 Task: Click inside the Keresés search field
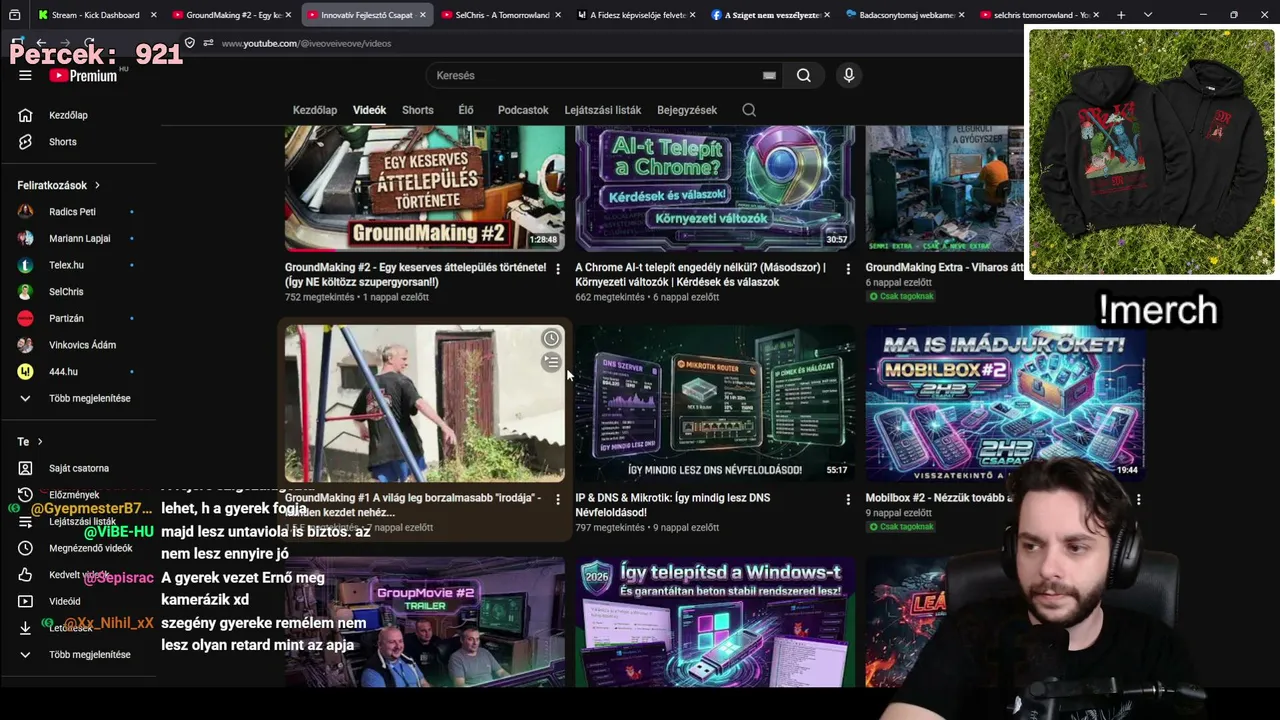pyautogui.click(x=597, y=75)
